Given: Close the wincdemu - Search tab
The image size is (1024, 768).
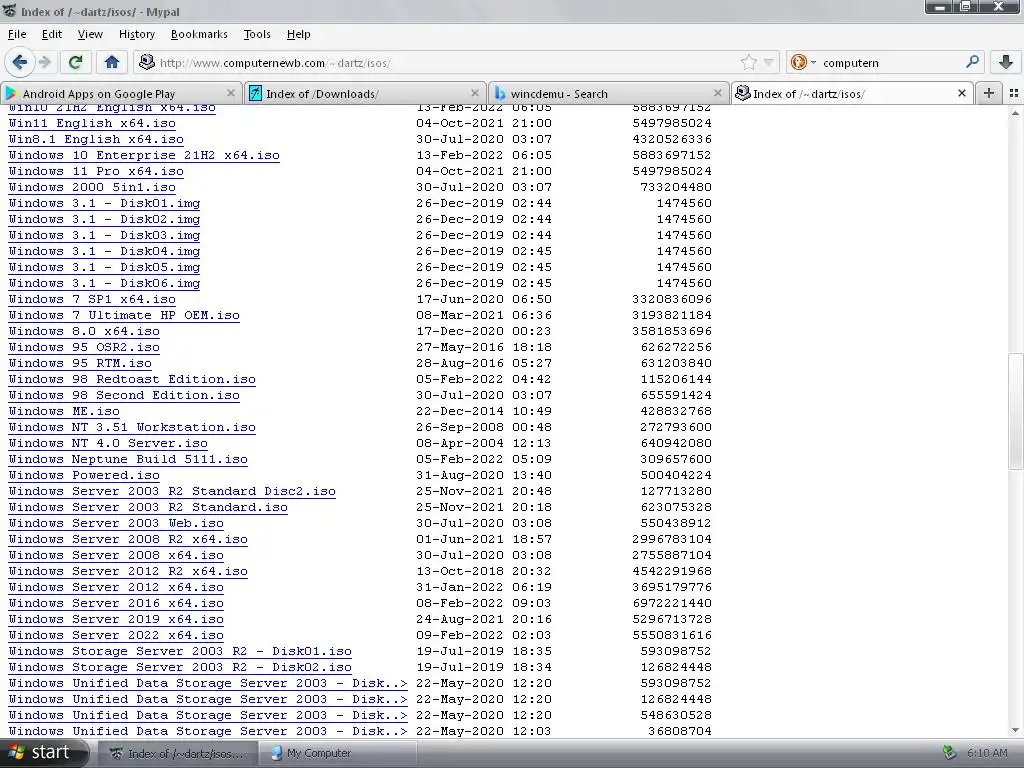Looking at the screenshot, I should click(x=718, y=93).
